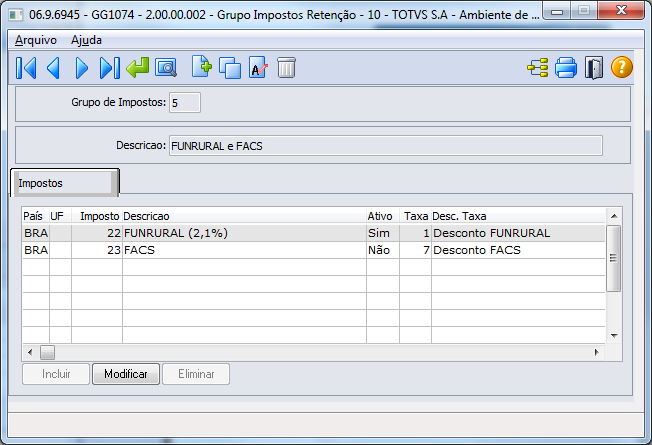Viewport: 652px width, 445px height.
Task: Close the window with X button
Action: tap(621, 10)
